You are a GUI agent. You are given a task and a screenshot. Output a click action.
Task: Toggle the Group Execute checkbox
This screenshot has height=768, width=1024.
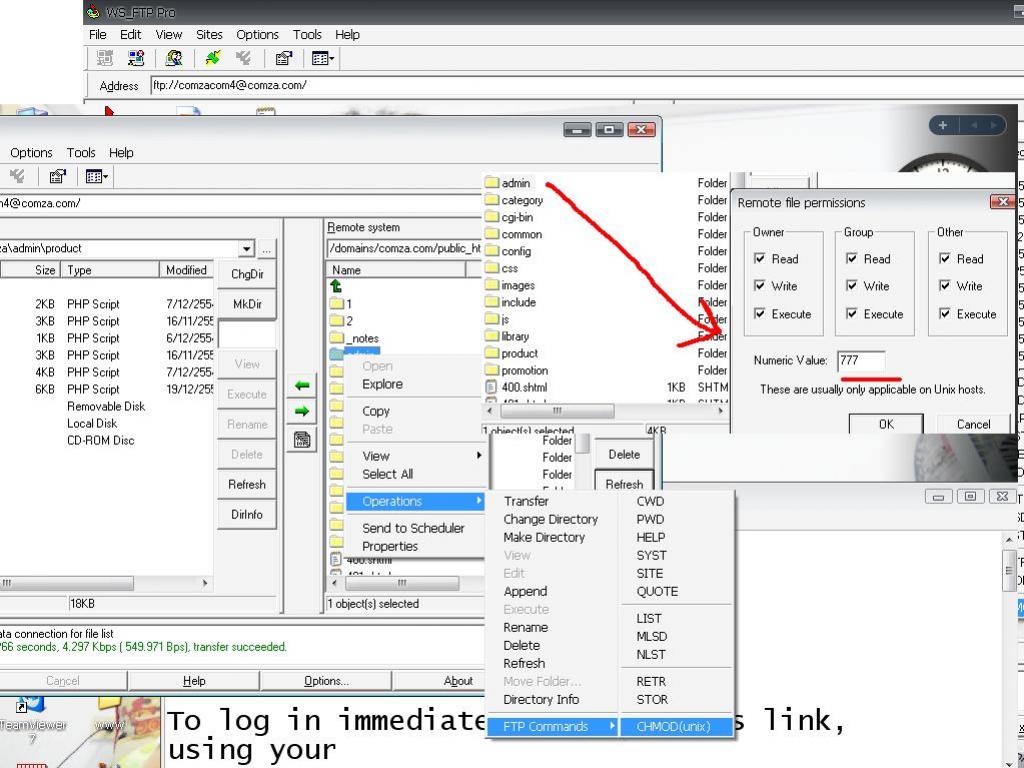852,313
